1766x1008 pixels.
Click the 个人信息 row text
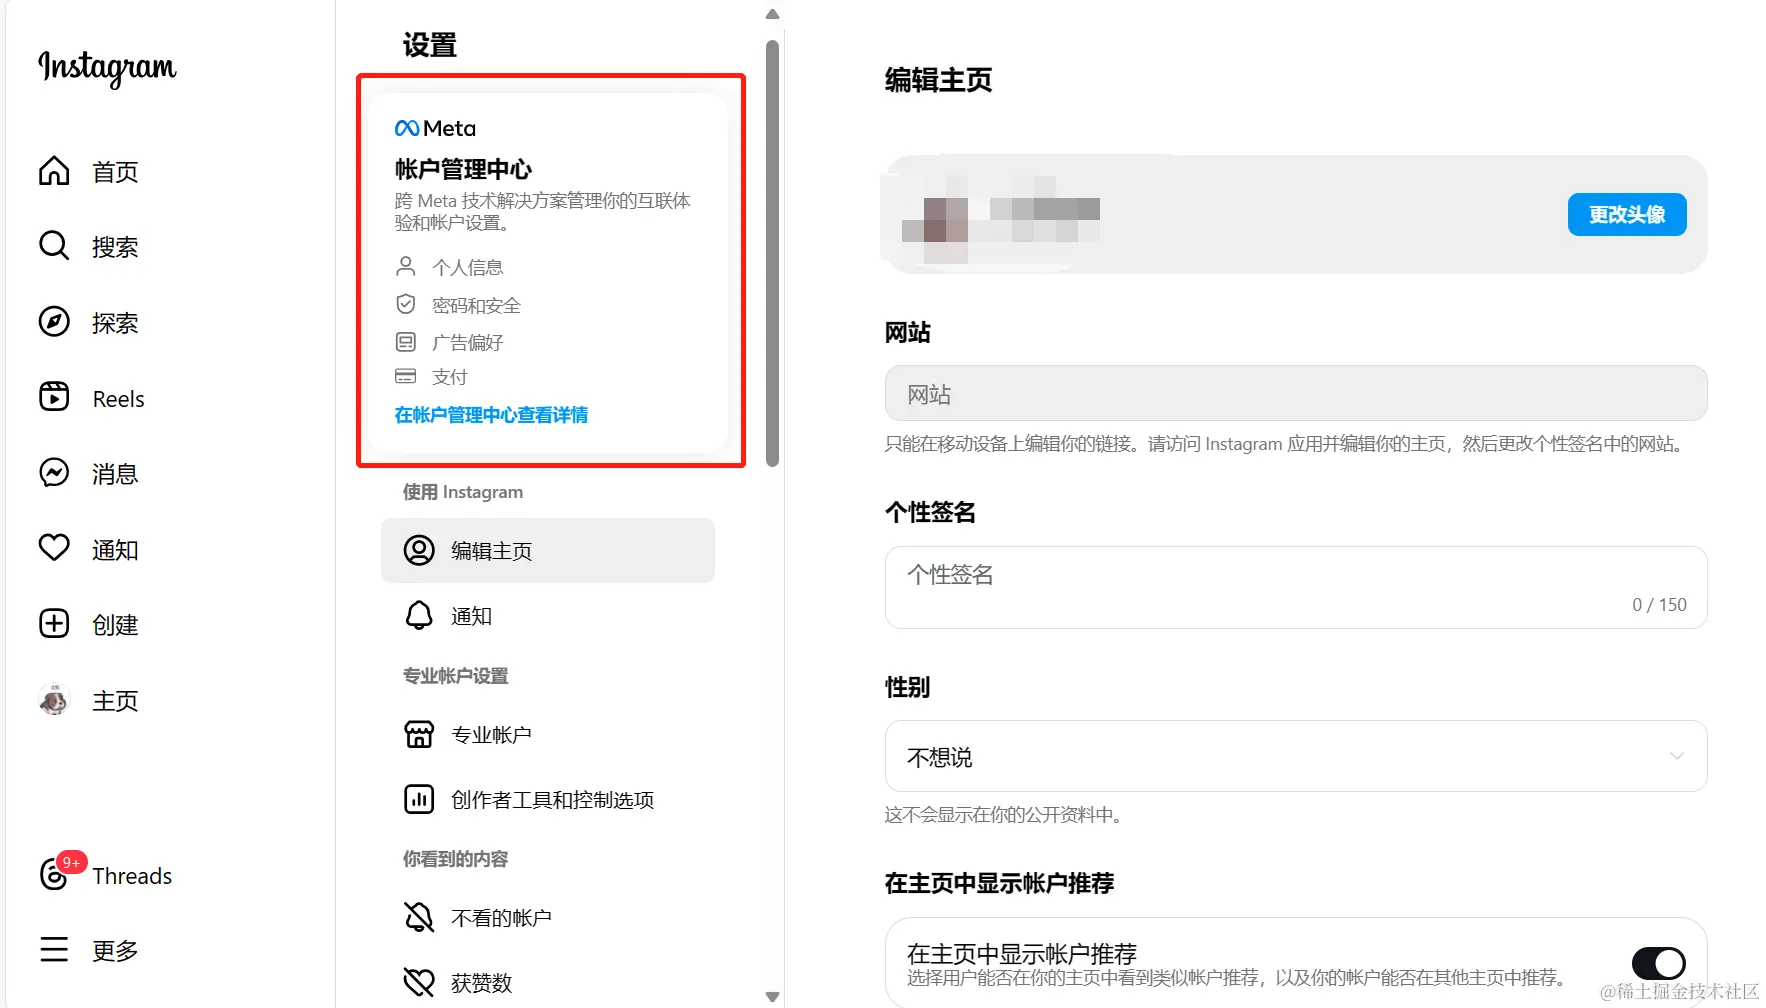pos(467,267)
